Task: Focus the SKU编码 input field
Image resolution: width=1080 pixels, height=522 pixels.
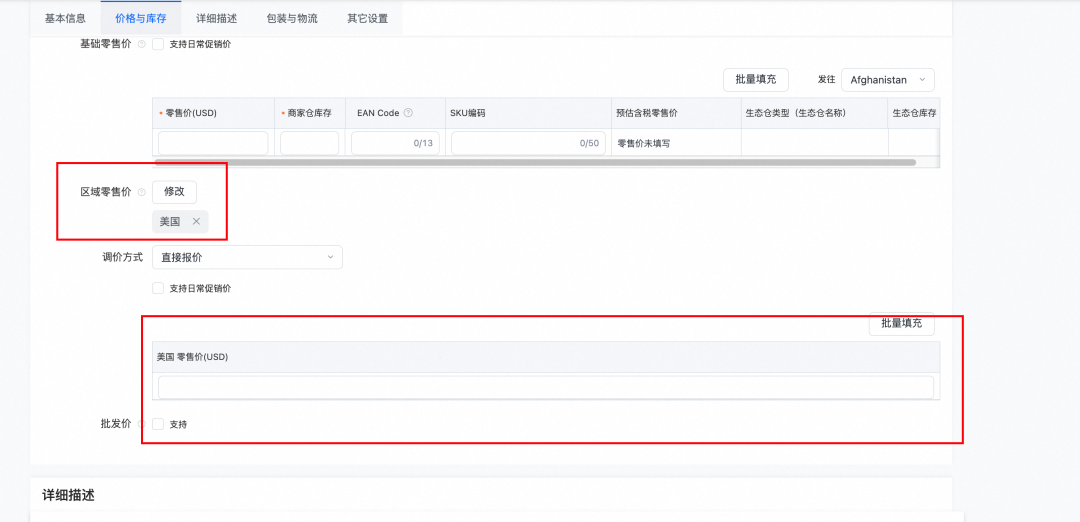Action: (527, 143)
